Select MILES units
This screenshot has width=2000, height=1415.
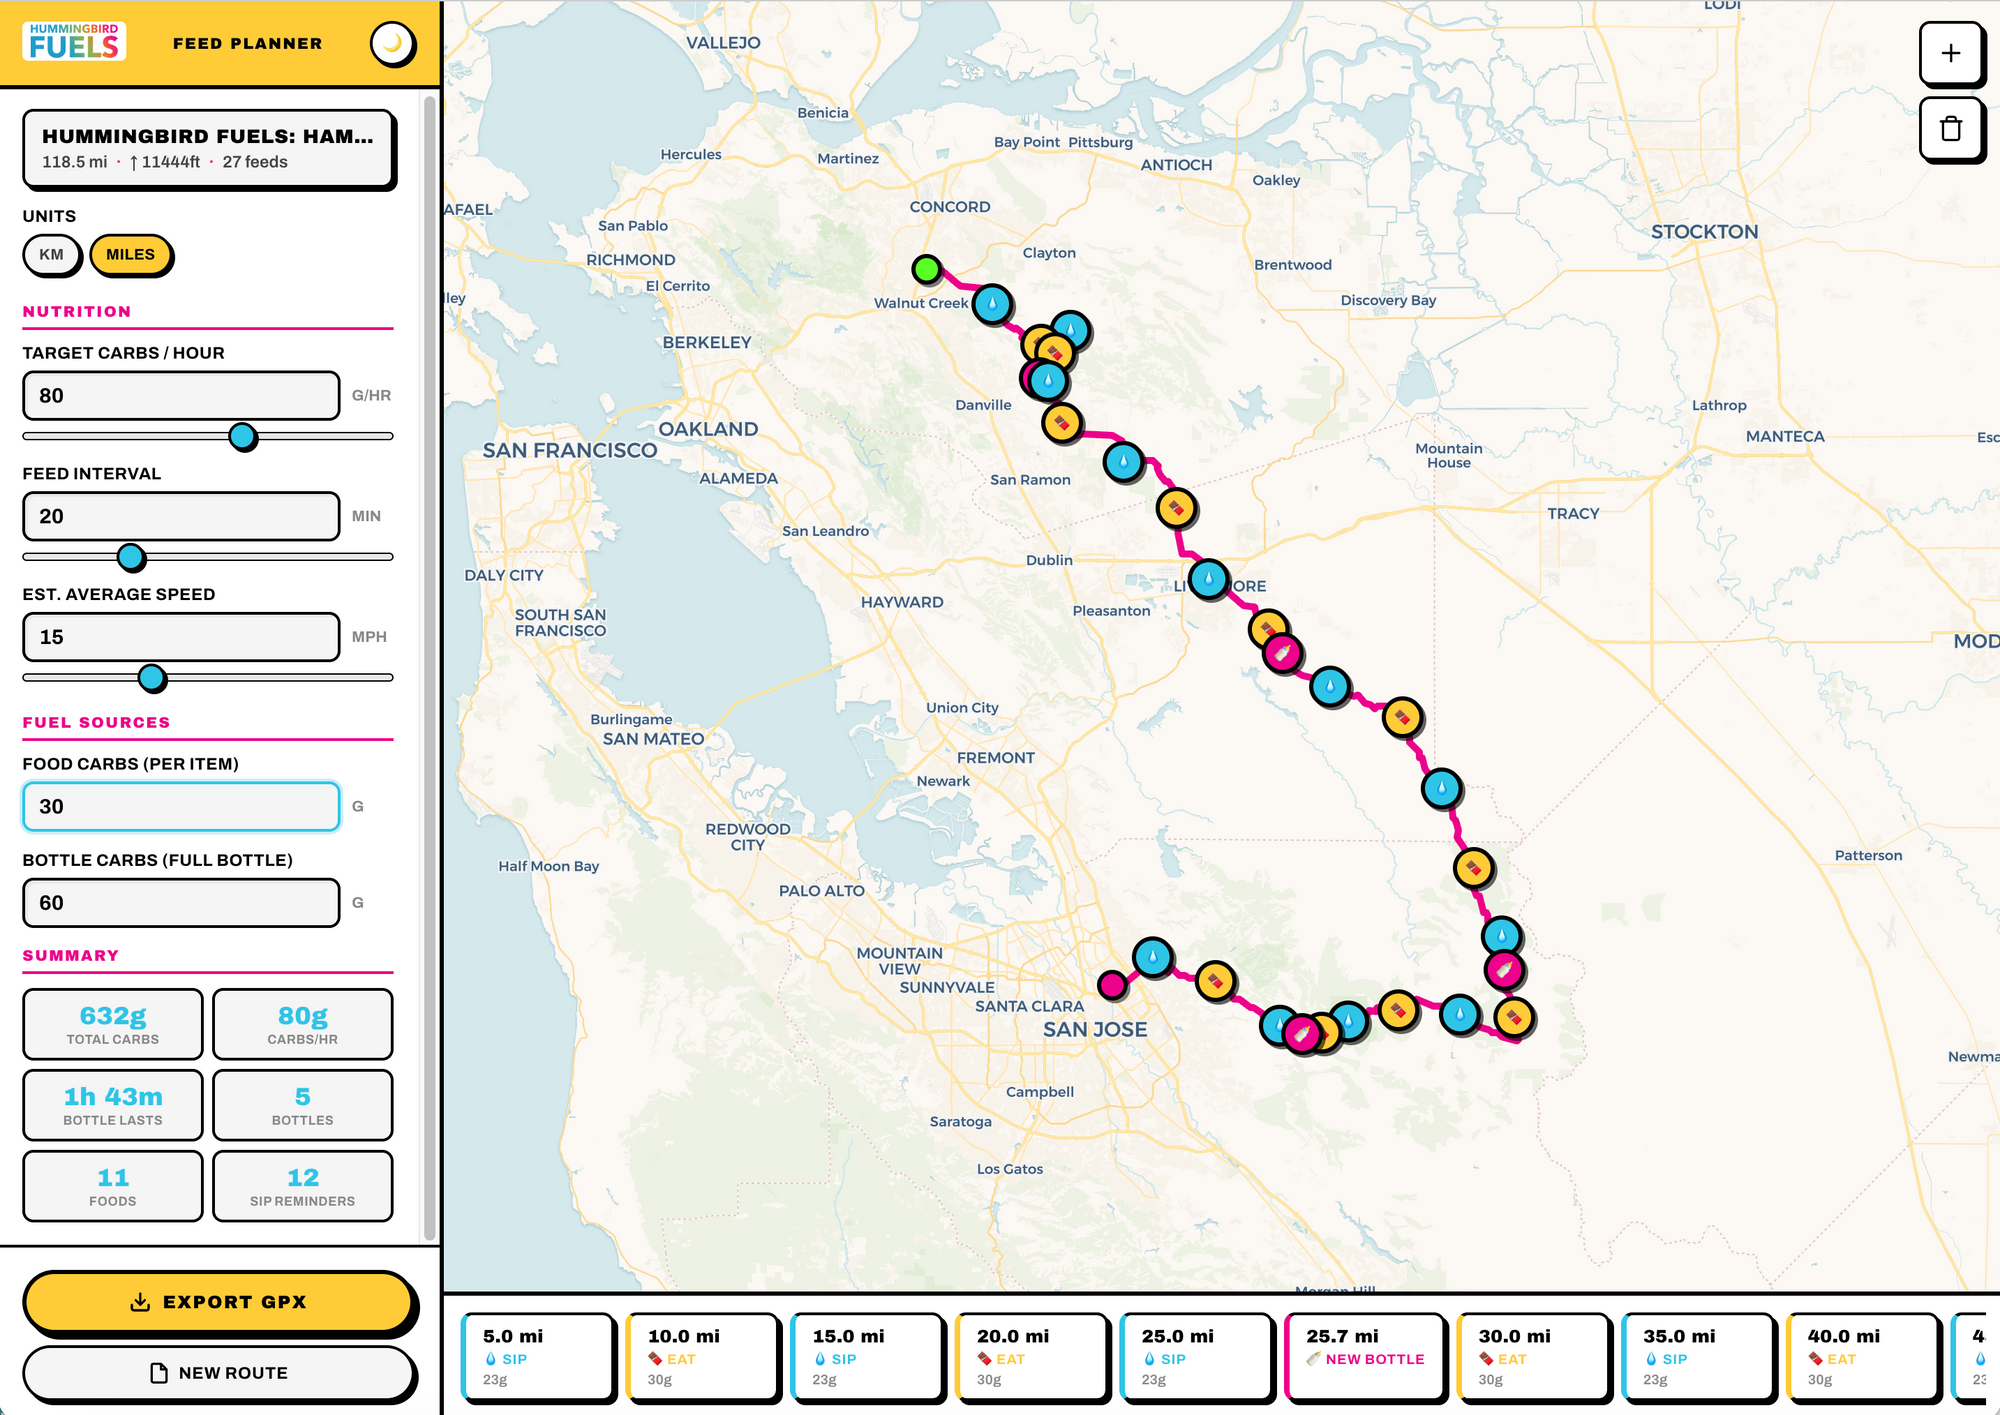tap(131, 254)
